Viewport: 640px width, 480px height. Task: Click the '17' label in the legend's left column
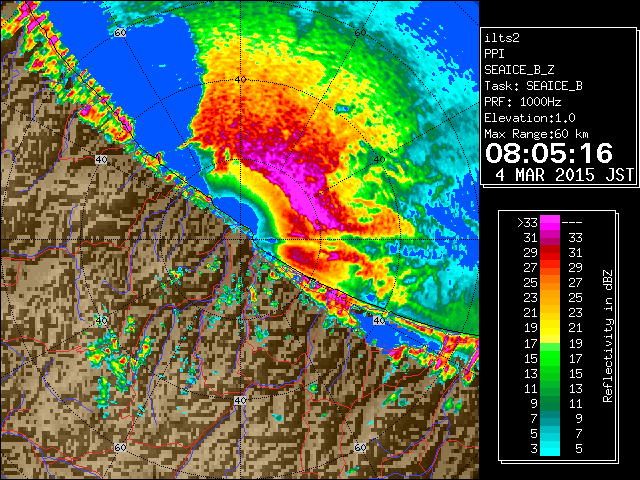tap(531, 344)
